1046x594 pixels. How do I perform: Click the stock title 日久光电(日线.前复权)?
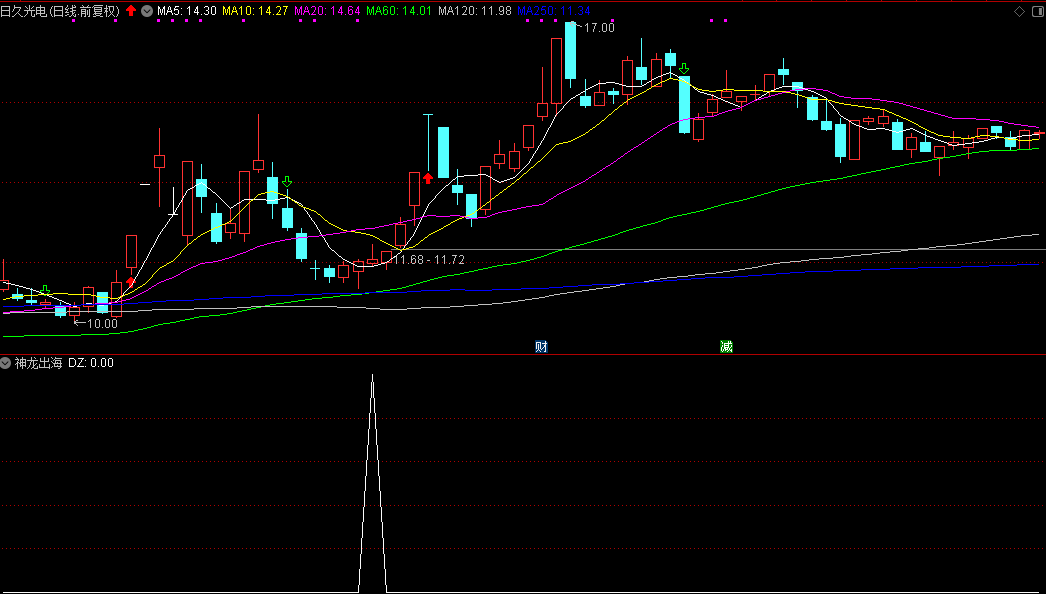click(x=61, y=11)
